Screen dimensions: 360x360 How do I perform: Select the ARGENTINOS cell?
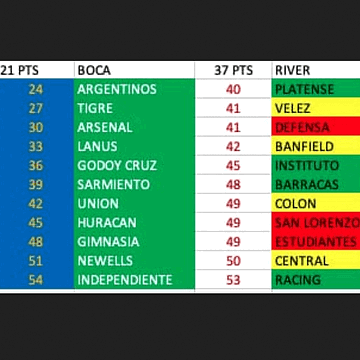pyautogui.click(x=134, y=89)
